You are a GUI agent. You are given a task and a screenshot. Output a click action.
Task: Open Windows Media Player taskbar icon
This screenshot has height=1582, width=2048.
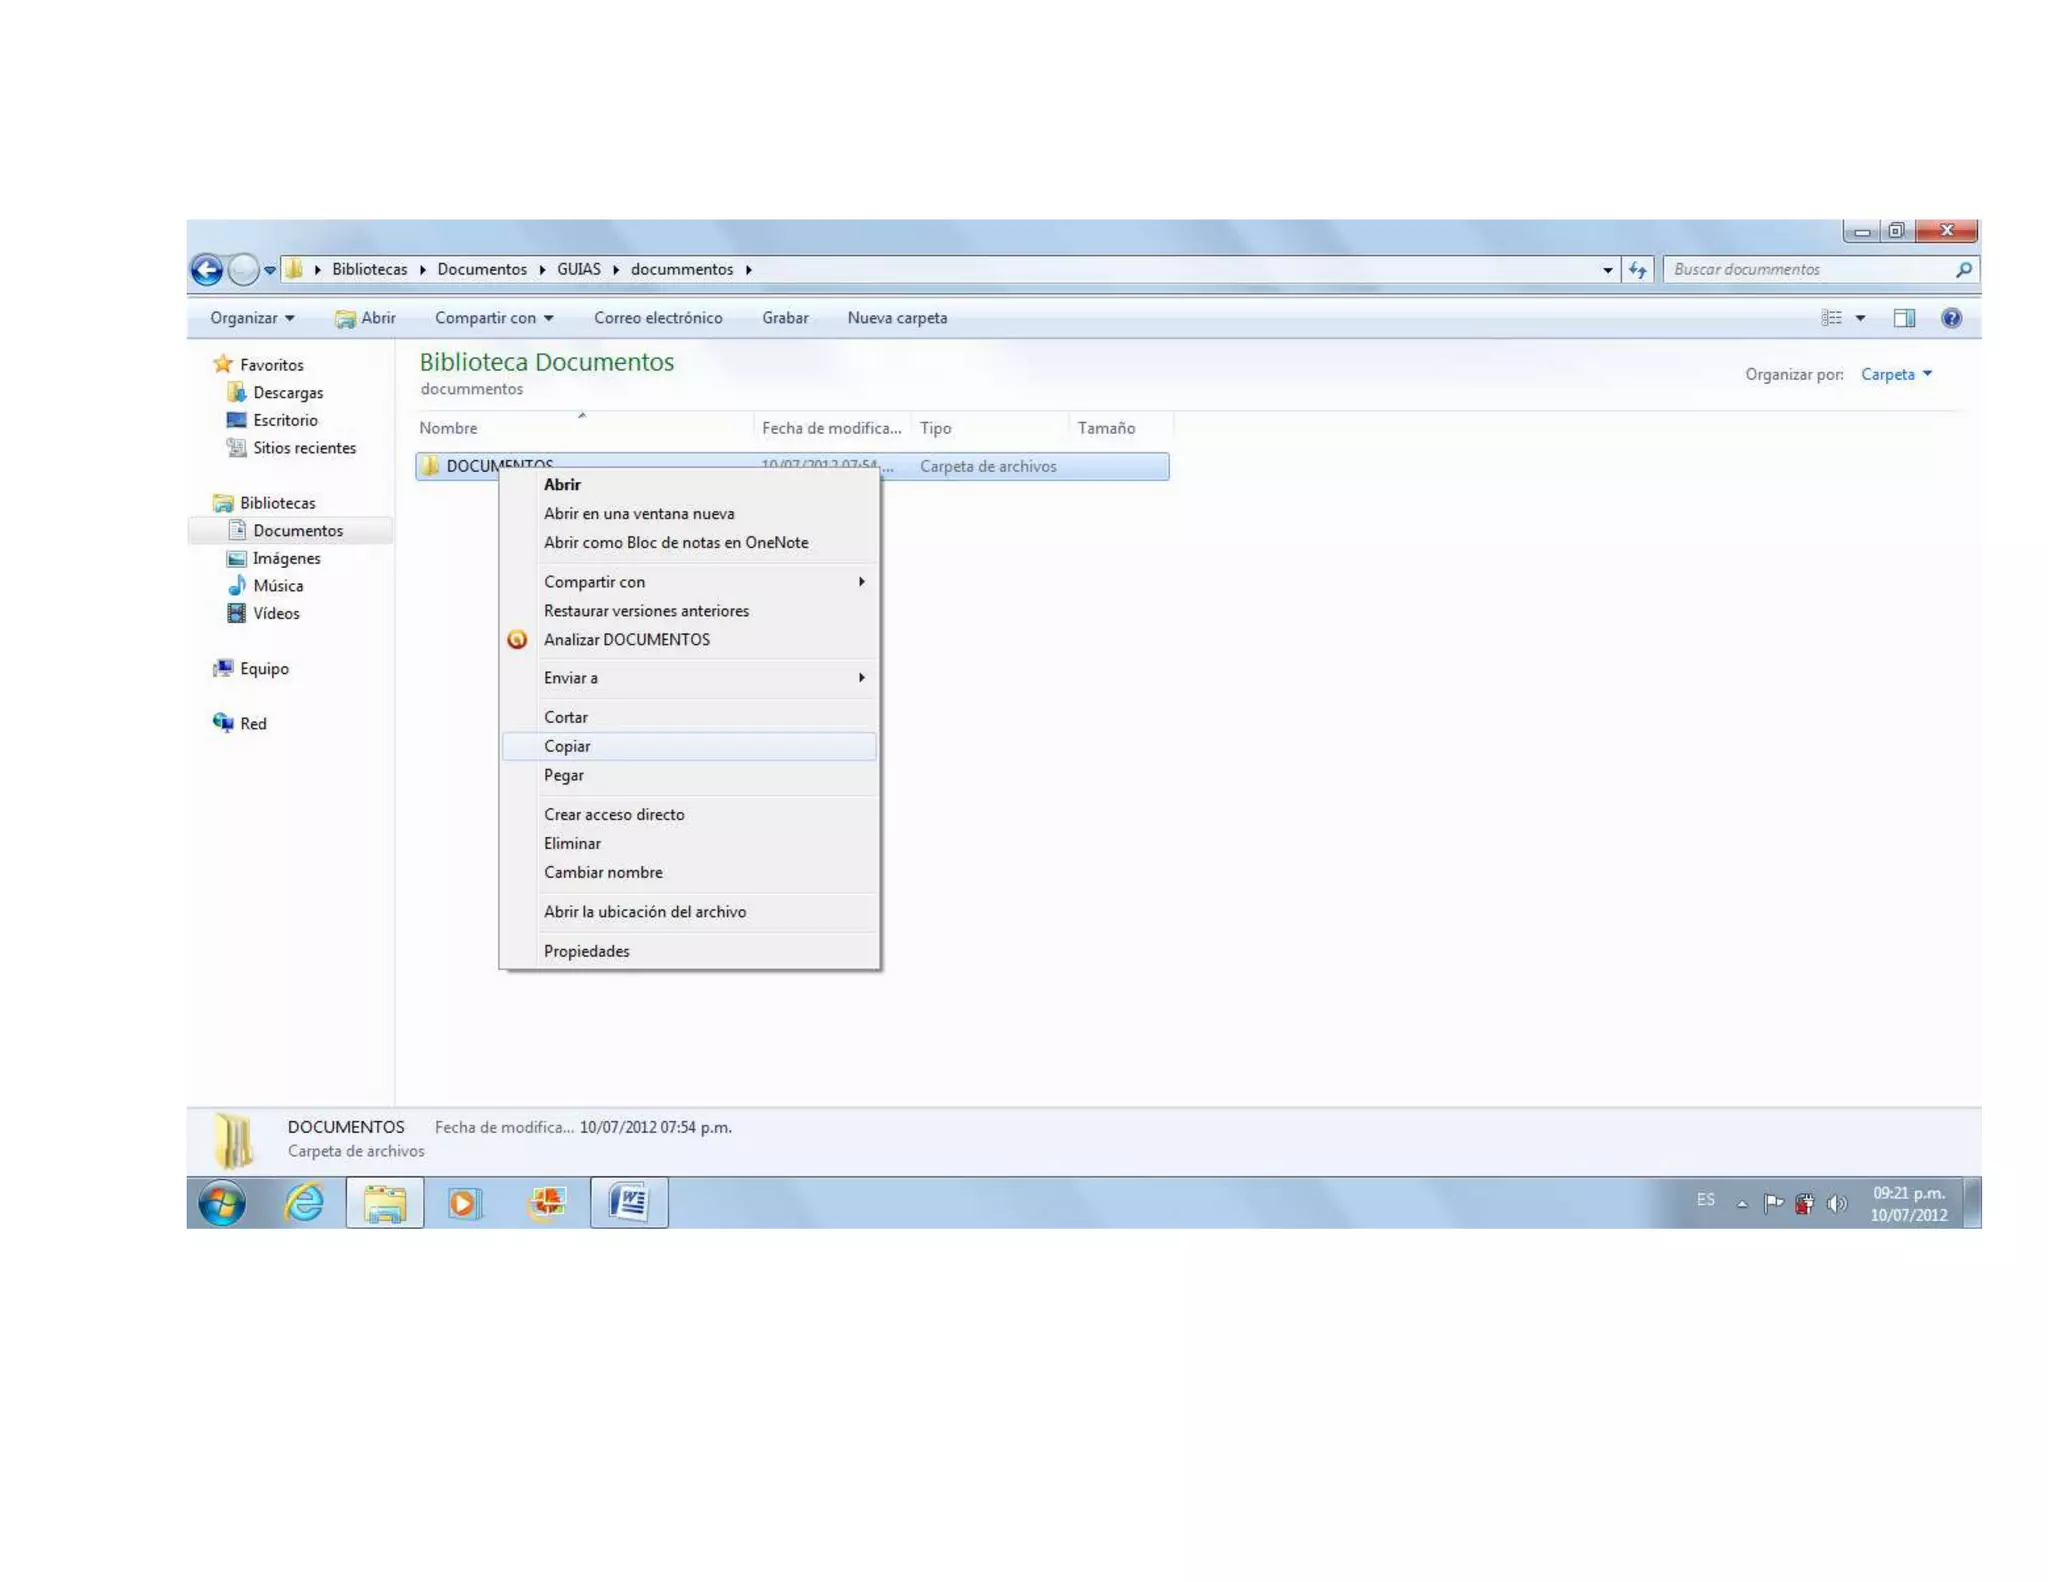point(464,1202)
